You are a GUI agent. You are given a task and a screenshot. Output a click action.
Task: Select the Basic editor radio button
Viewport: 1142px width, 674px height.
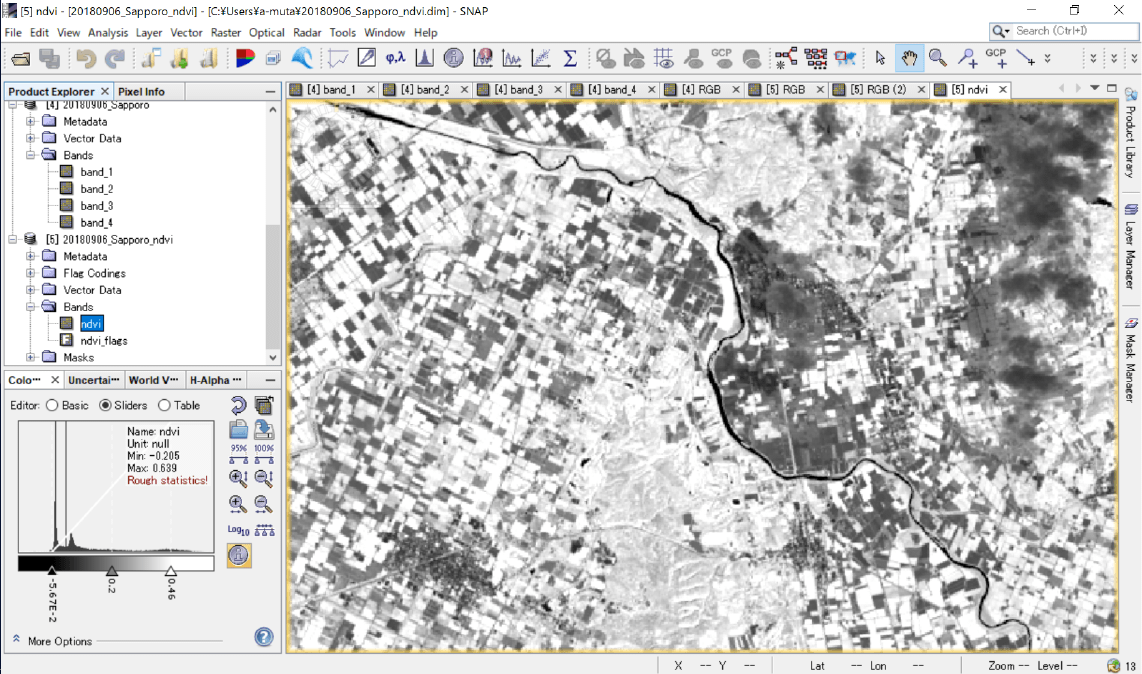(x=52, y=406)
